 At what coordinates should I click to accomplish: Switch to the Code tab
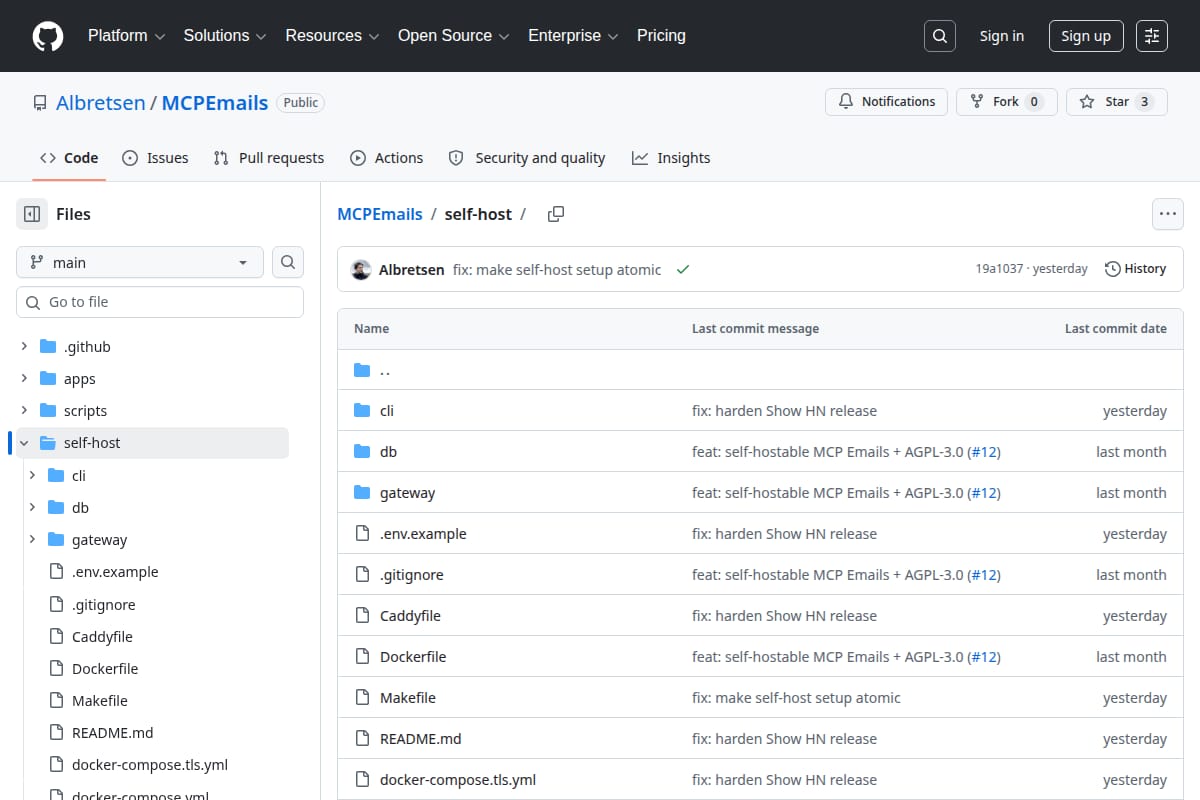tap(69, 158)
